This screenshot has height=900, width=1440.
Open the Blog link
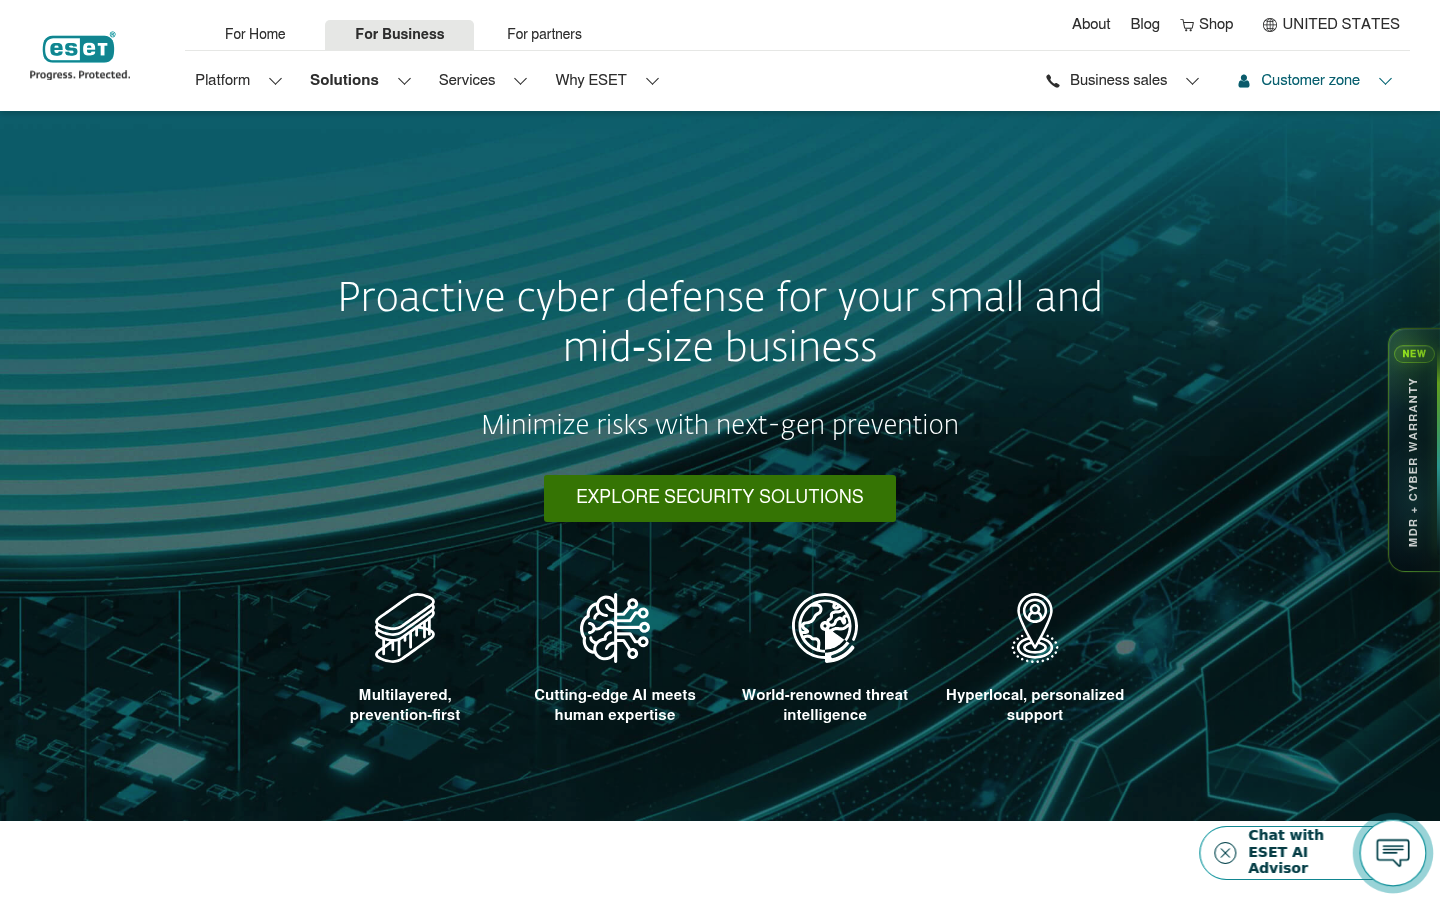coord(1145,24)
